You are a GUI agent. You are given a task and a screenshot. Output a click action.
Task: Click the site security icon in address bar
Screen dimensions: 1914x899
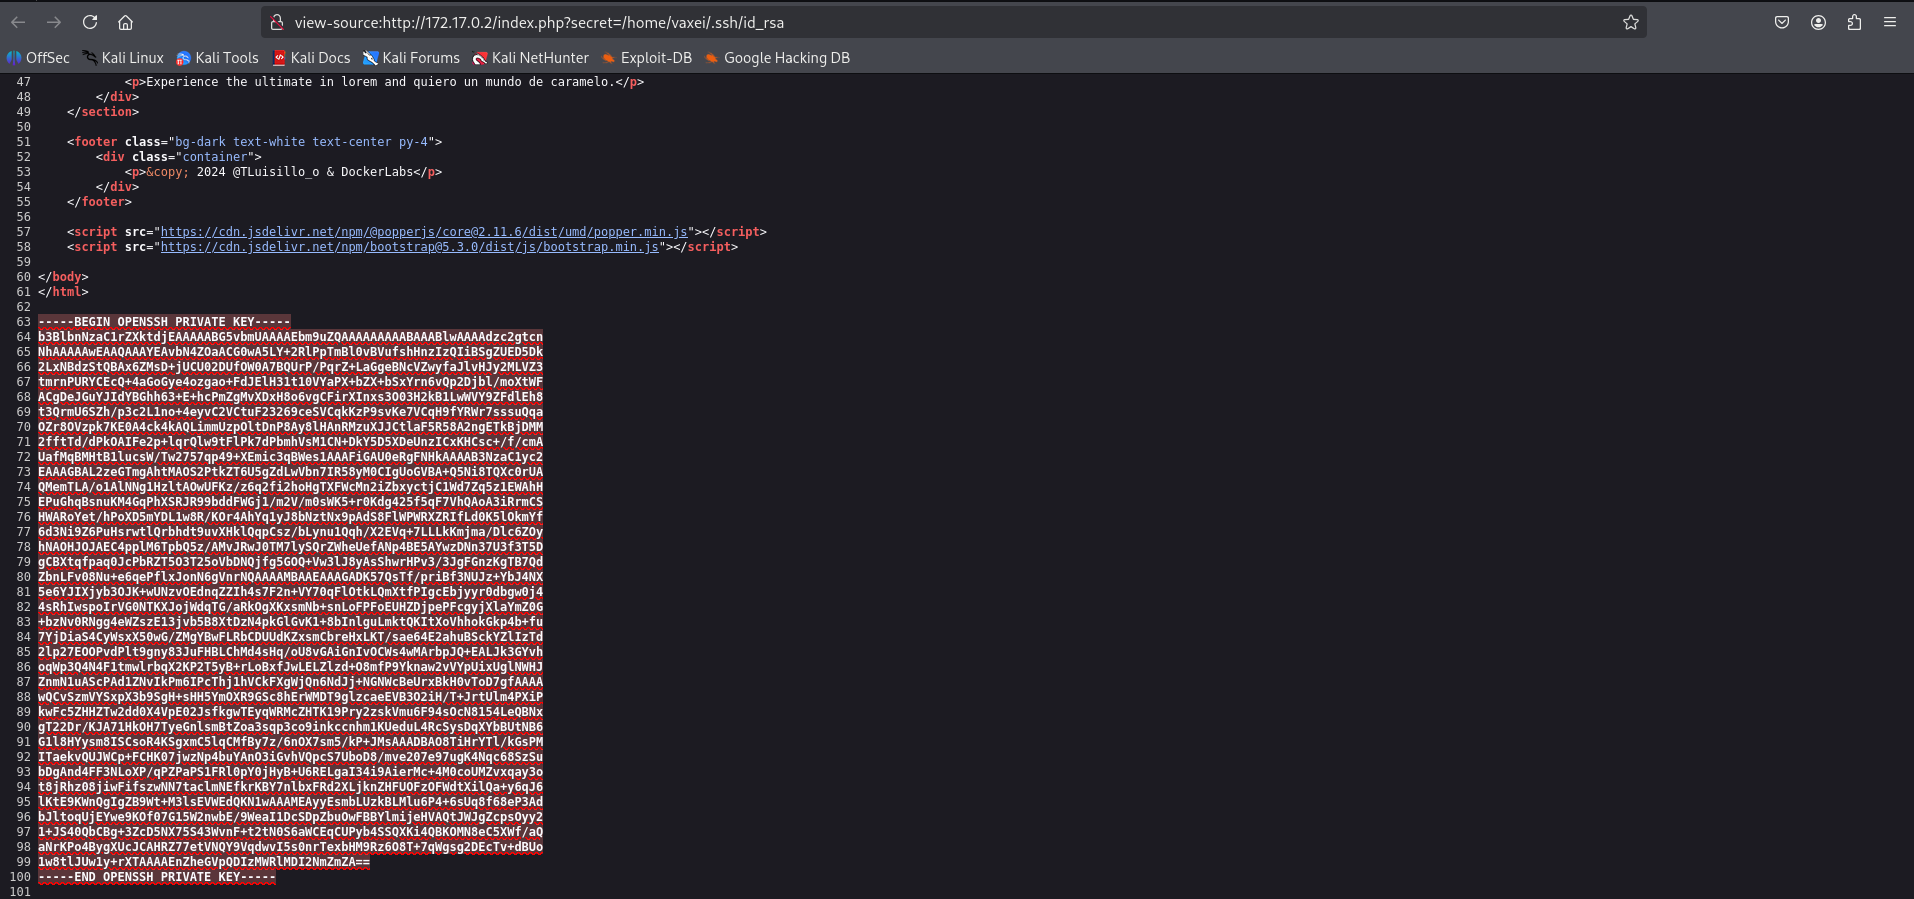coord(278,22)
